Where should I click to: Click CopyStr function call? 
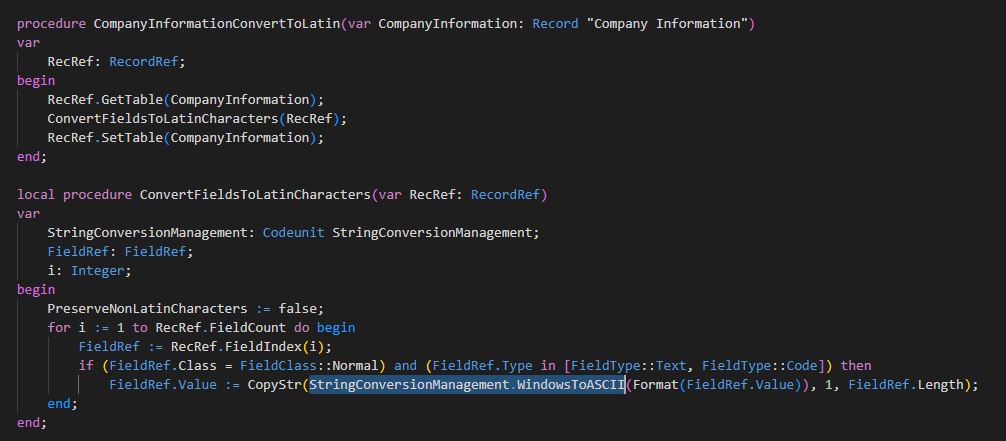[x=275, y=385]
